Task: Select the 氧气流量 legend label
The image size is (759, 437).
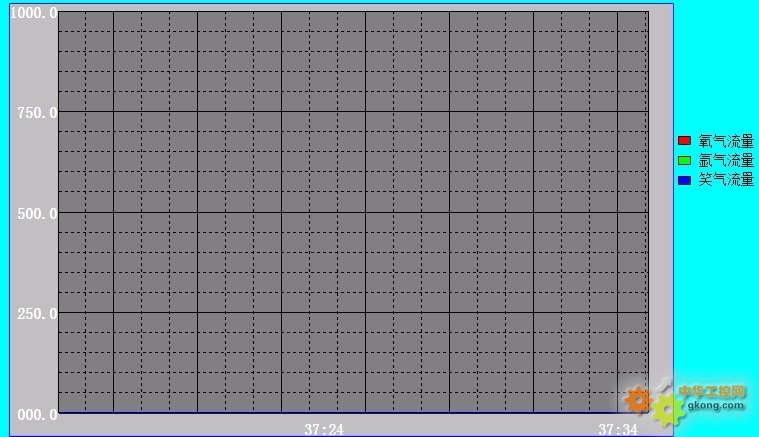Action: click(x=726, y=141)
